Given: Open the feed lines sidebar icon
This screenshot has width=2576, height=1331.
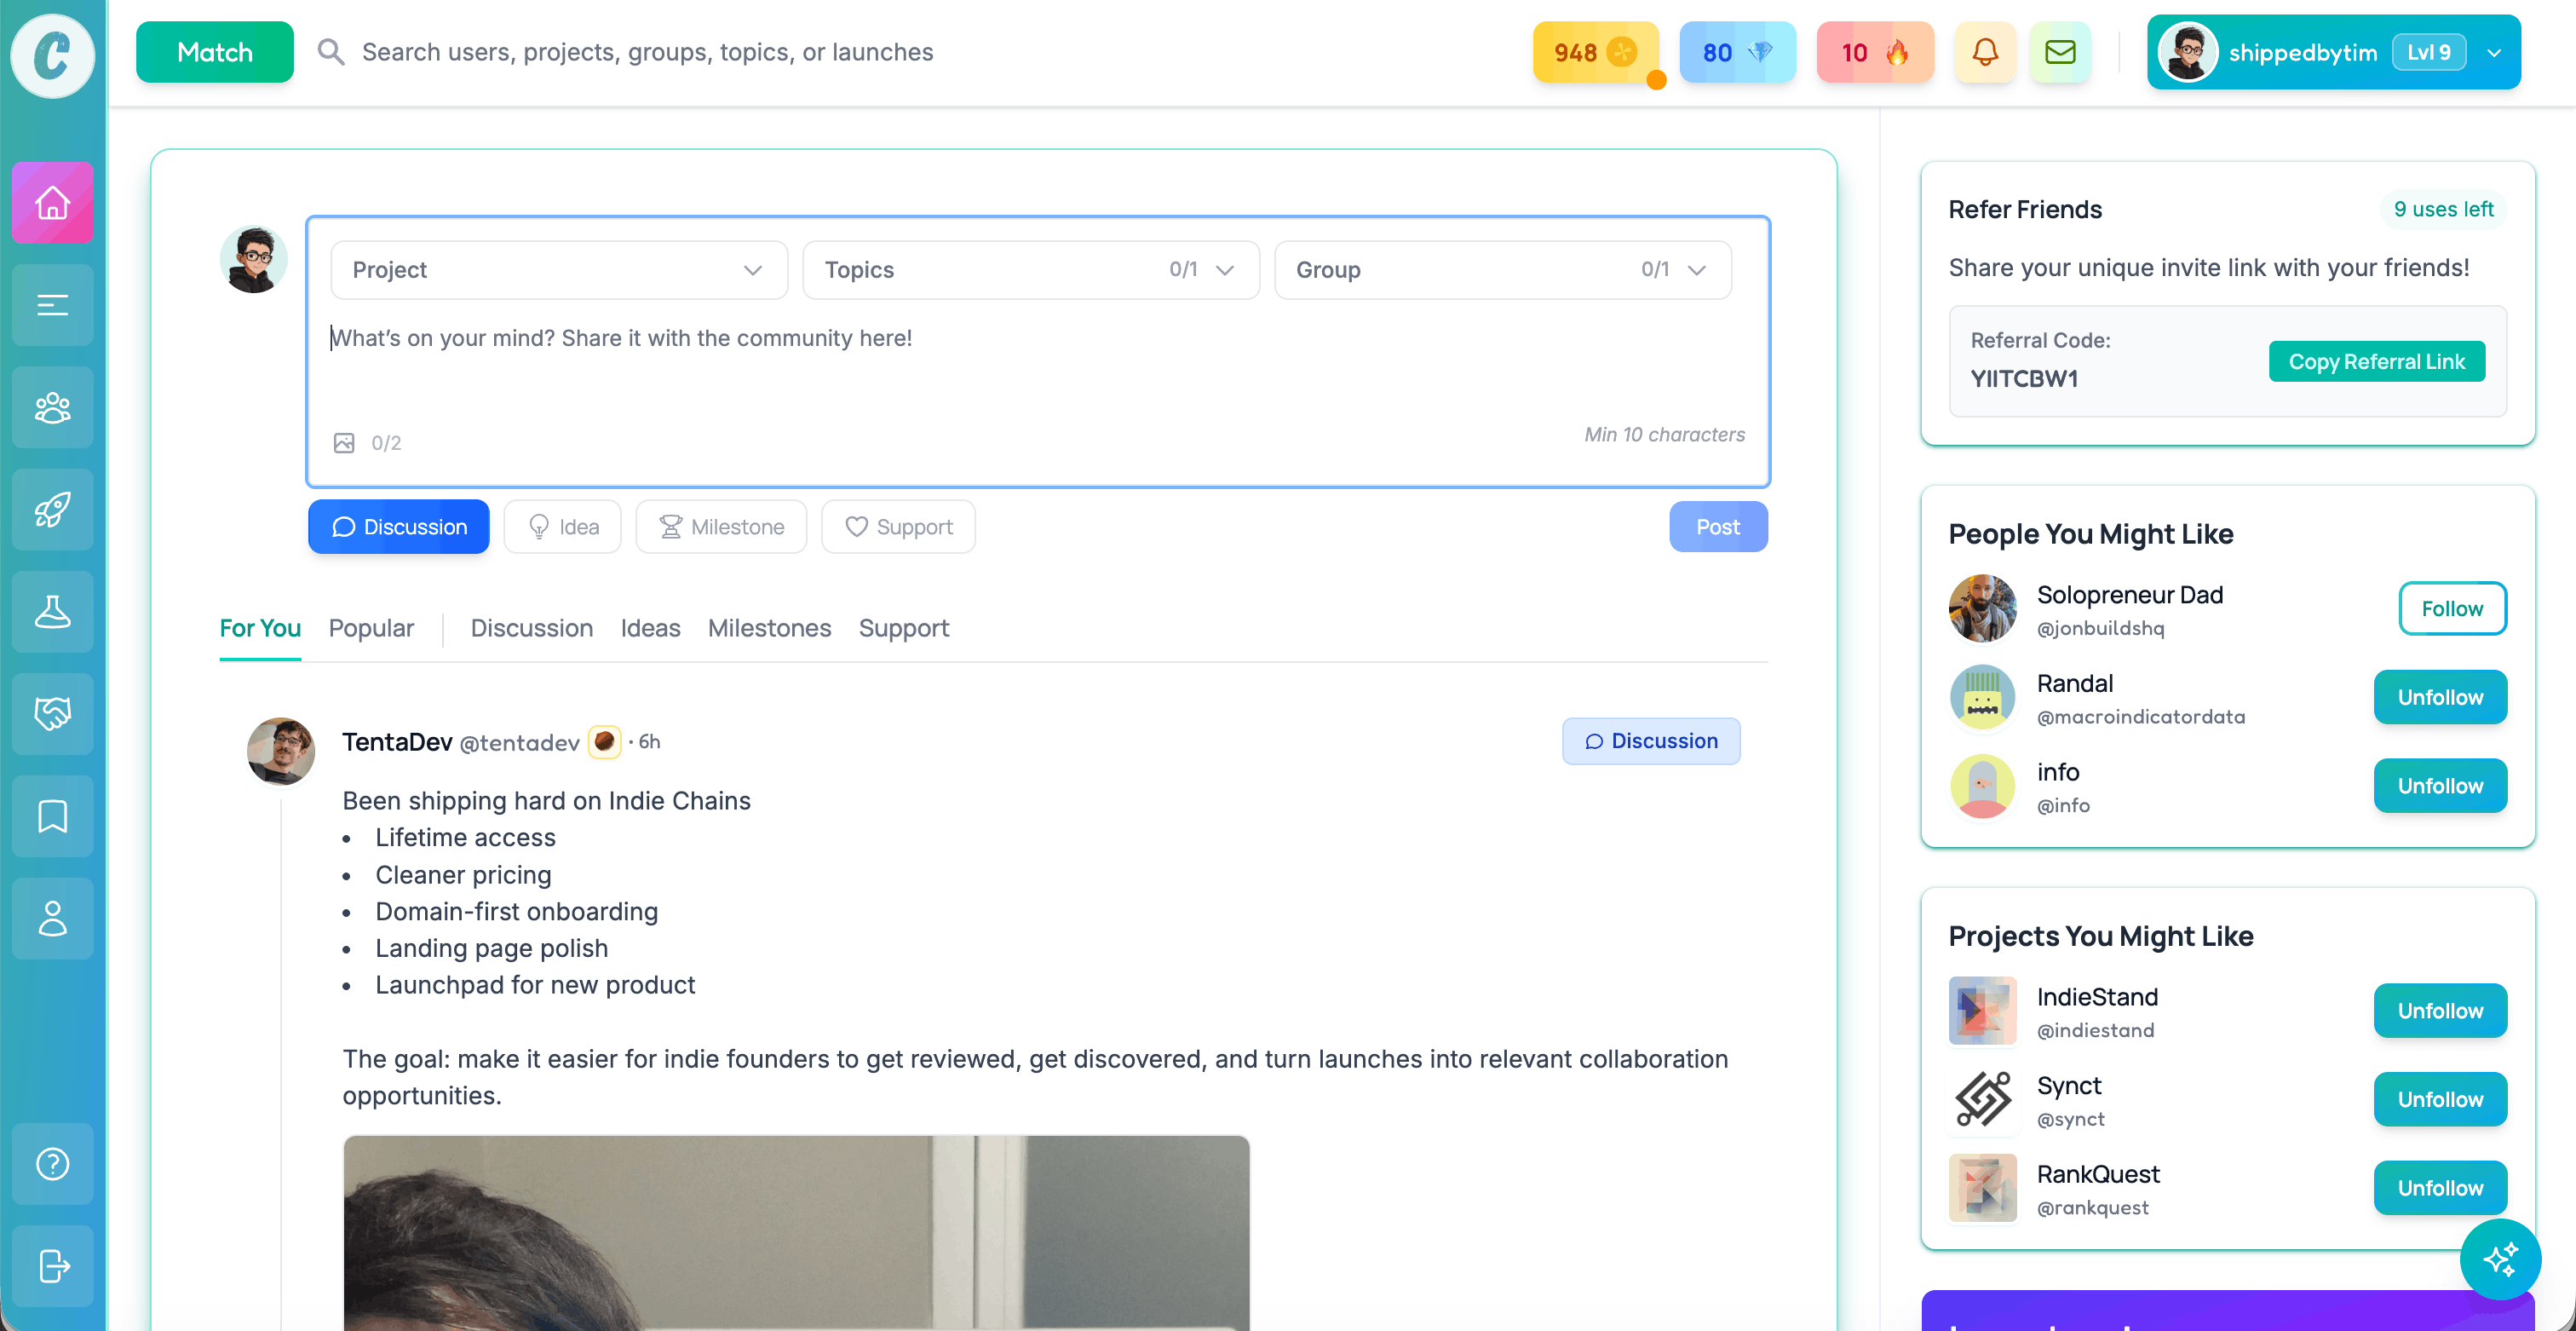Looking at the screenshot, I should (x=53, y=305).
